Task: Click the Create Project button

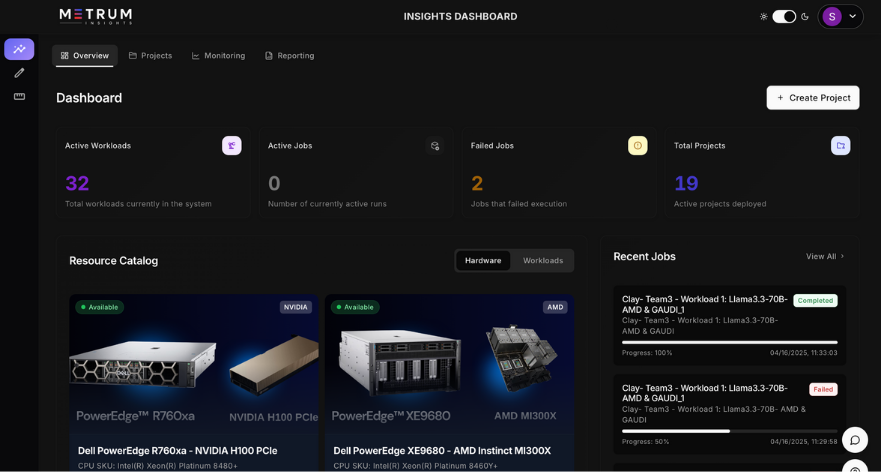Action: [813, 98]
